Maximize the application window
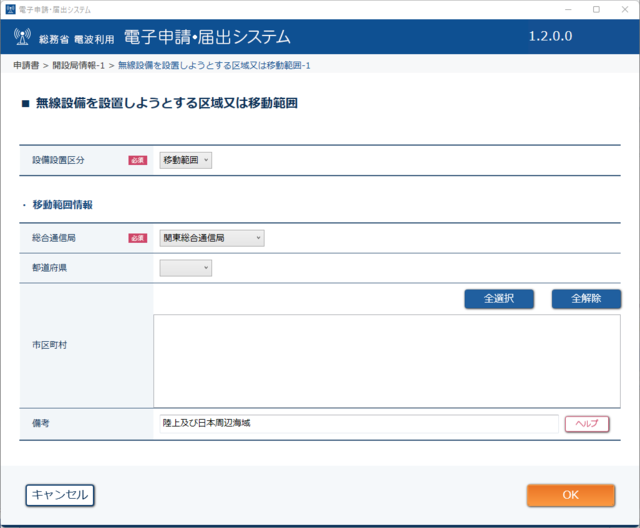The width and height of the screenshot is (640, 528). click(596, 9)
